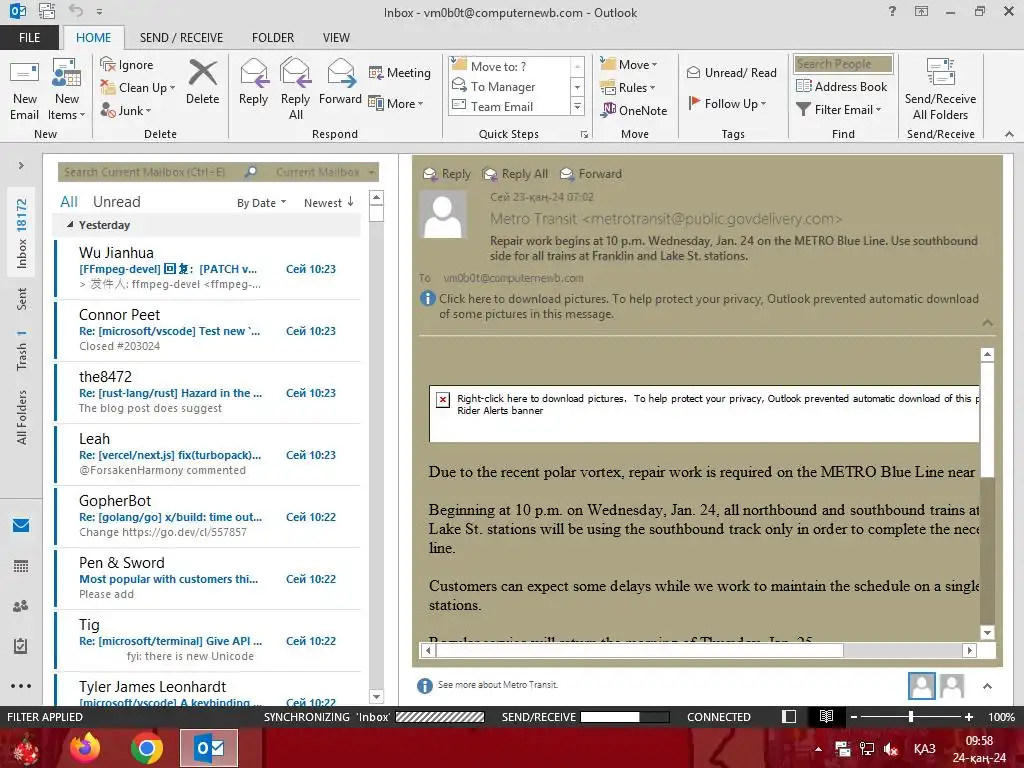Filter the list to Unread messages
The width and height of the screenshot is (1024, 768).
tap(116, 202)
